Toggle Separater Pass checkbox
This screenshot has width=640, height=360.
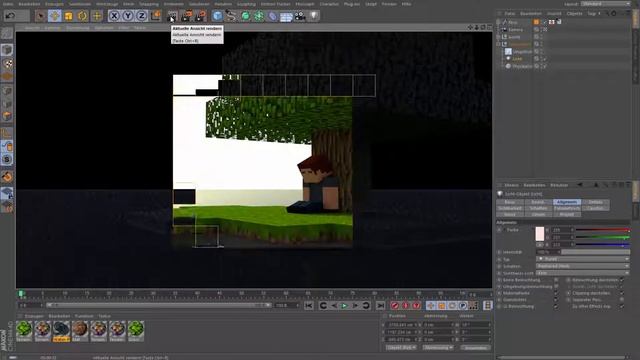[622, 300]
